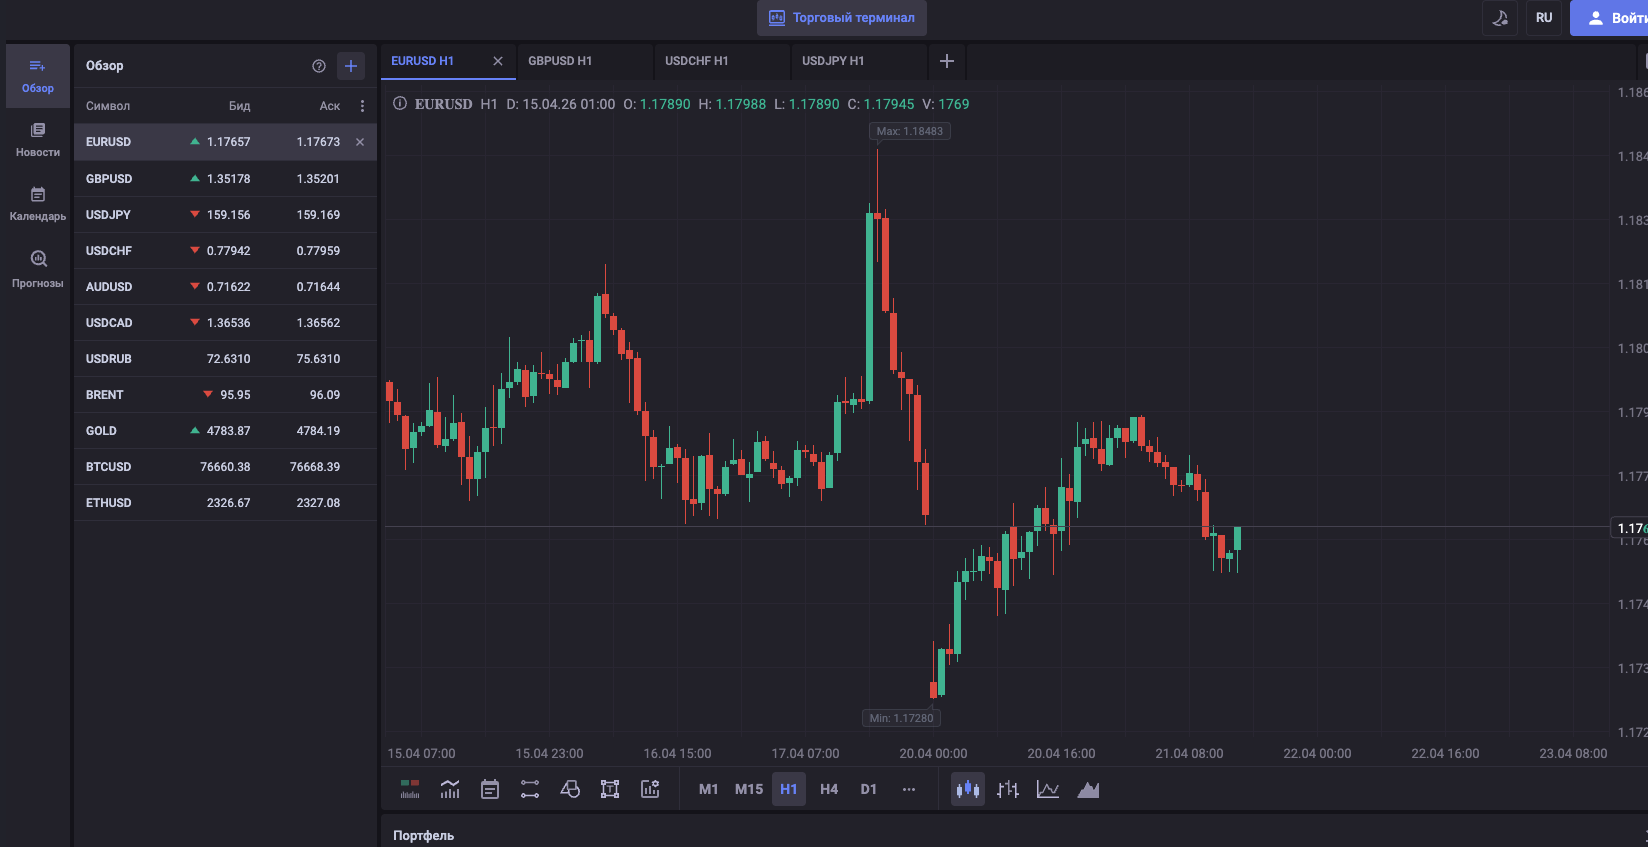Open watchlist column options menu

coord(362,106)
